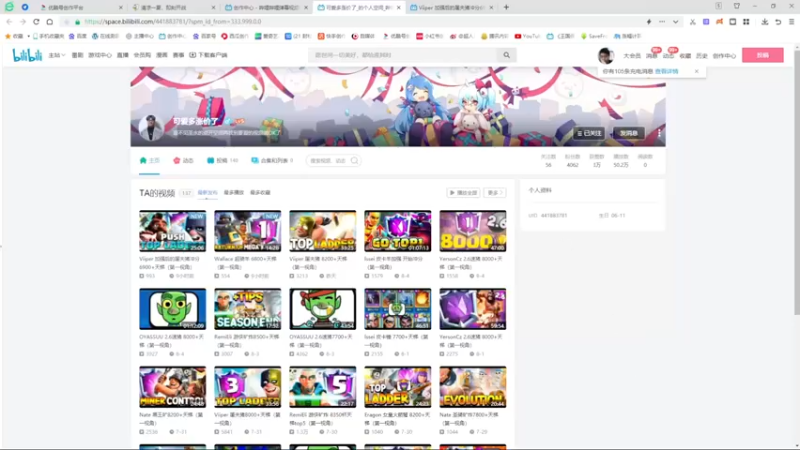Open 创作中心 in the header
Screen dimensions: 800x450
pos(724,56)
